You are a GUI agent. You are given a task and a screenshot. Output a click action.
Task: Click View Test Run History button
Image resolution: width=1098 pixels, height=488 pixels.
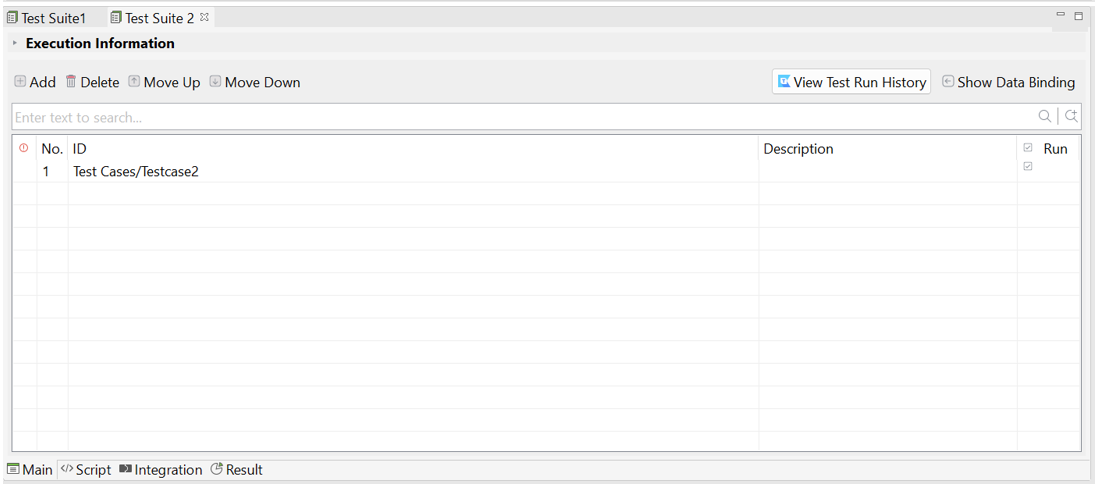(x=851, y=82)
